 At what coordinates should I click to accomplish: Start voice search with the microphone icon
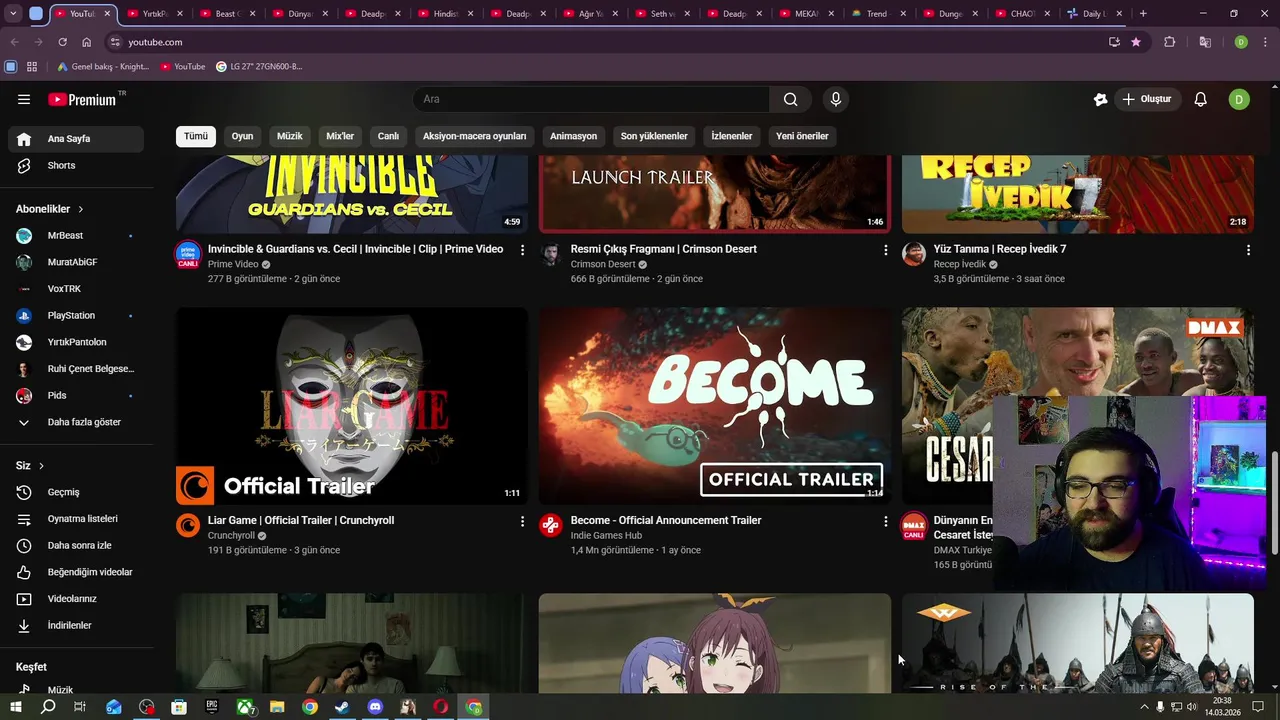[836, 99]
